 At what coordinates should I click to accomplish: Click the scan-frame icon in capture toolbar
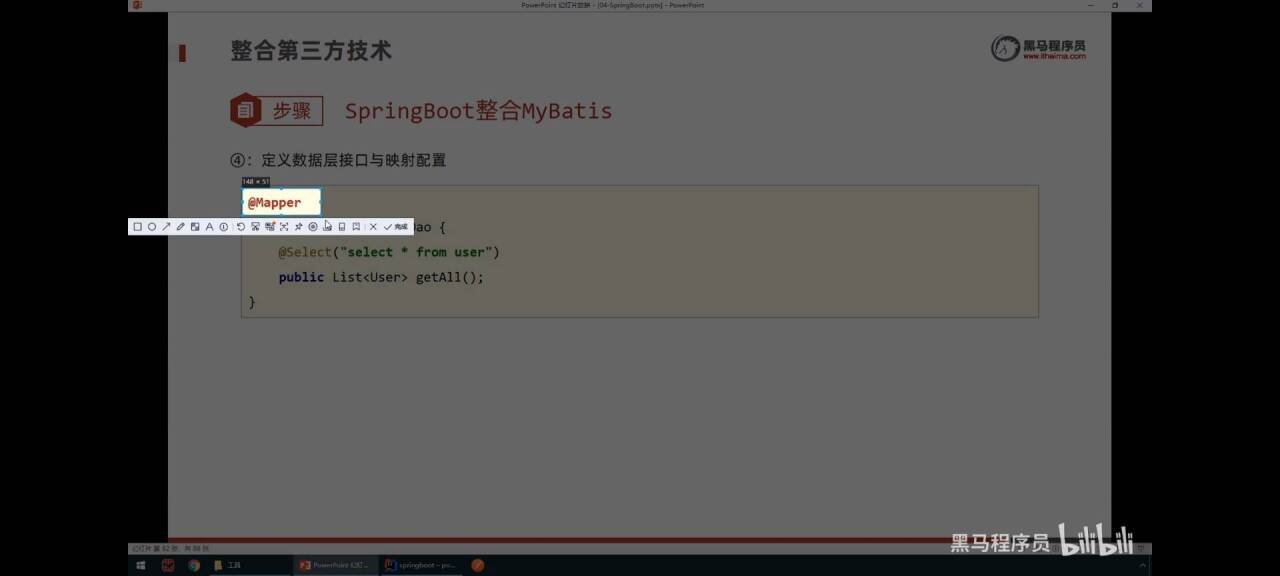point(284,227)
